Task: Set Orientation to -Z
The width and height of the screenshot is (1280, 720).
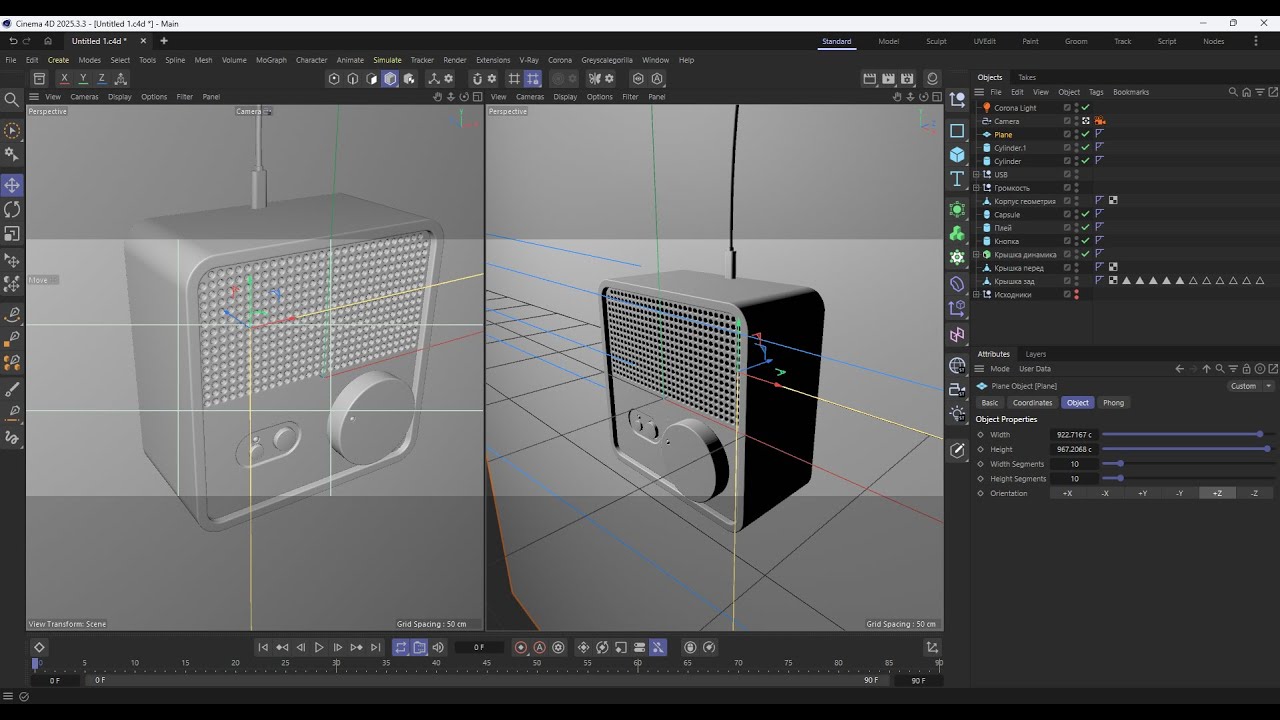Action: 1254,493
